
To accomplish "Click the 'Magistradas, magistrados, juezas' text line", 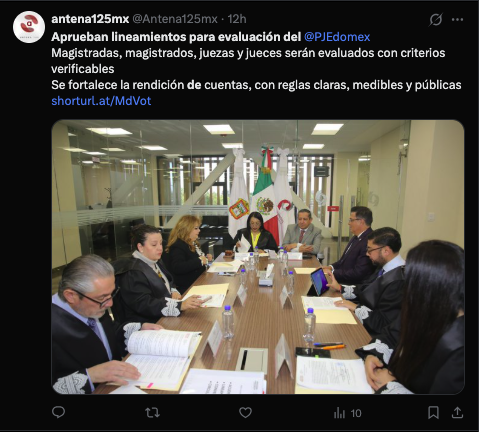I will 248,53.
